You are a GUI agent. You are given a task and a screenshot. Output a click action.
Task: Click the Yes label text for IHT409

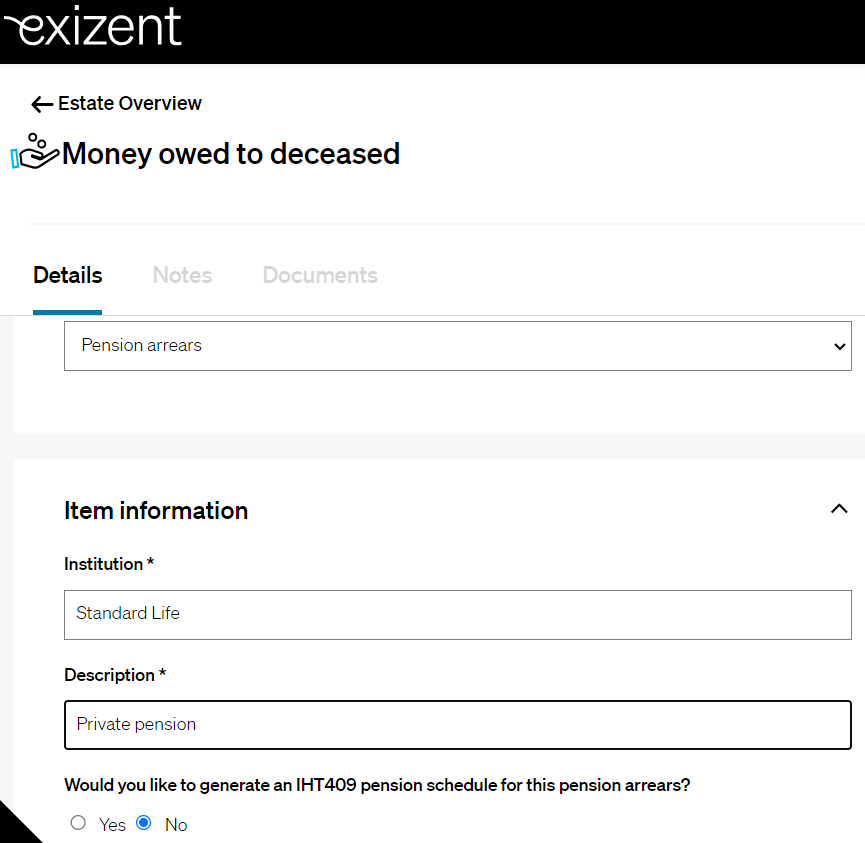(x=112, y=825)
